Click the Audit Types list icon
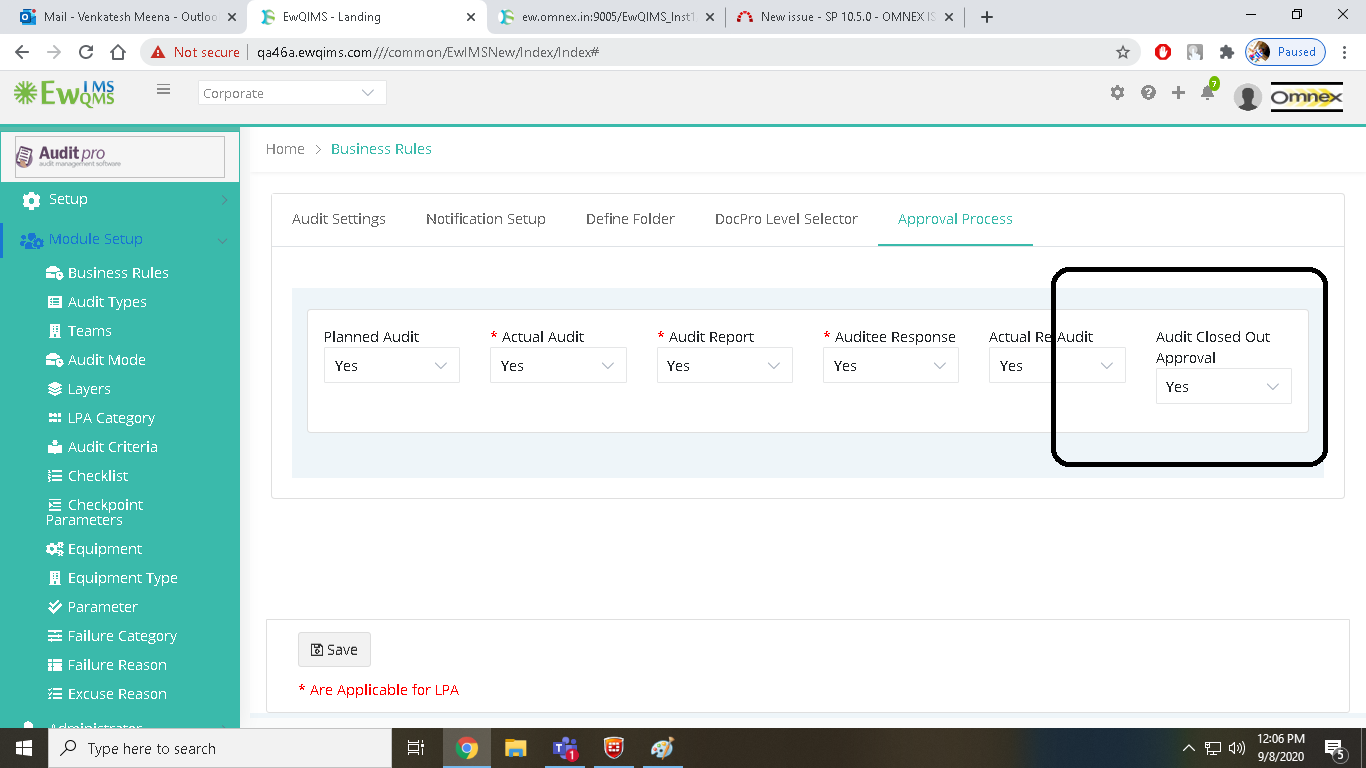This screenshot has width=1366, height=768. pyautogui.click(x=55, y=302)
